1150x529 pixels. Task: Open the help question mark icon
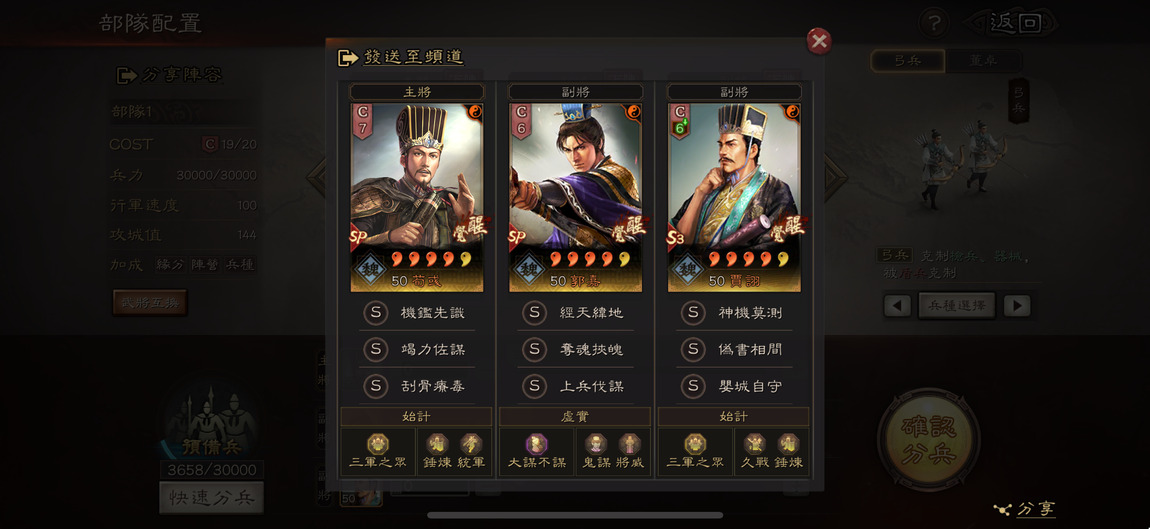[x=934, y=23]
